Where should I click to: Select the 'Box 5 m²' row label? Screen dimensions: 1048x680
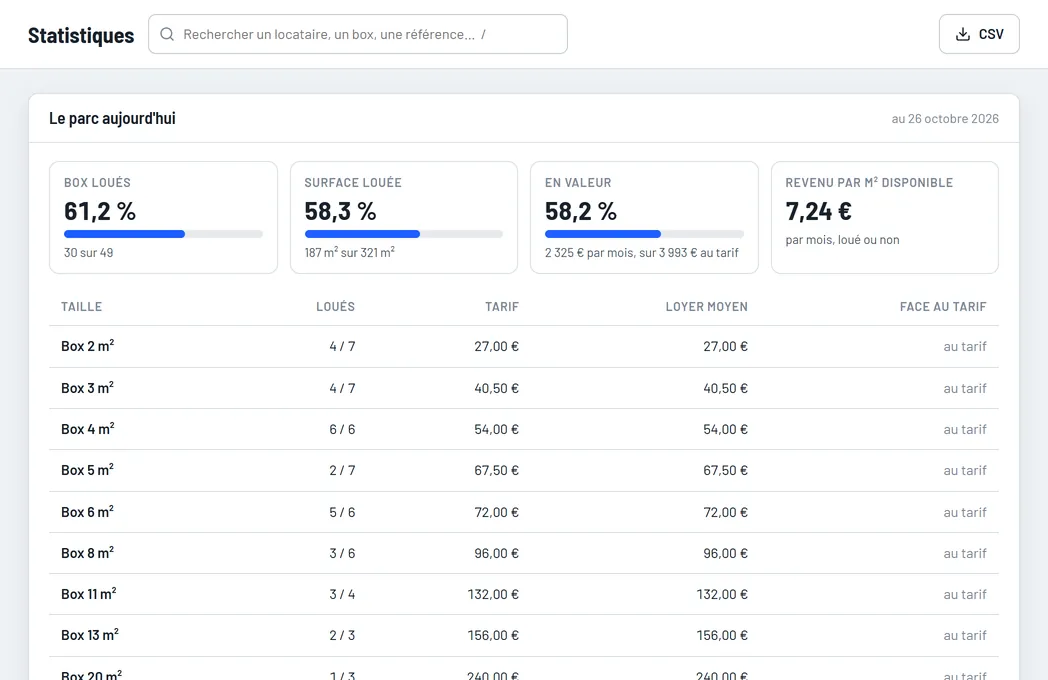pyautogui.click(x=88, y=470)
